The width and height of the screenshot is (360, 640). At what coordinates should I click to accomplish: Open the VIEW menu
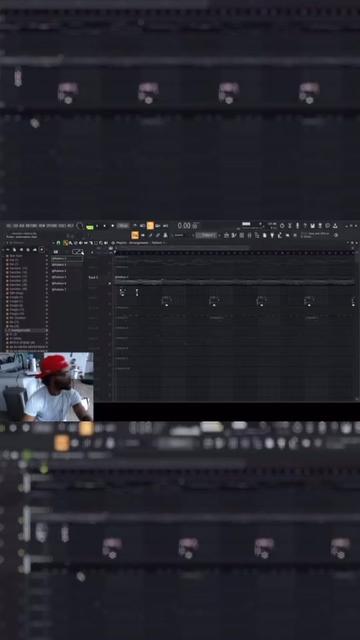tap(42, 225)
